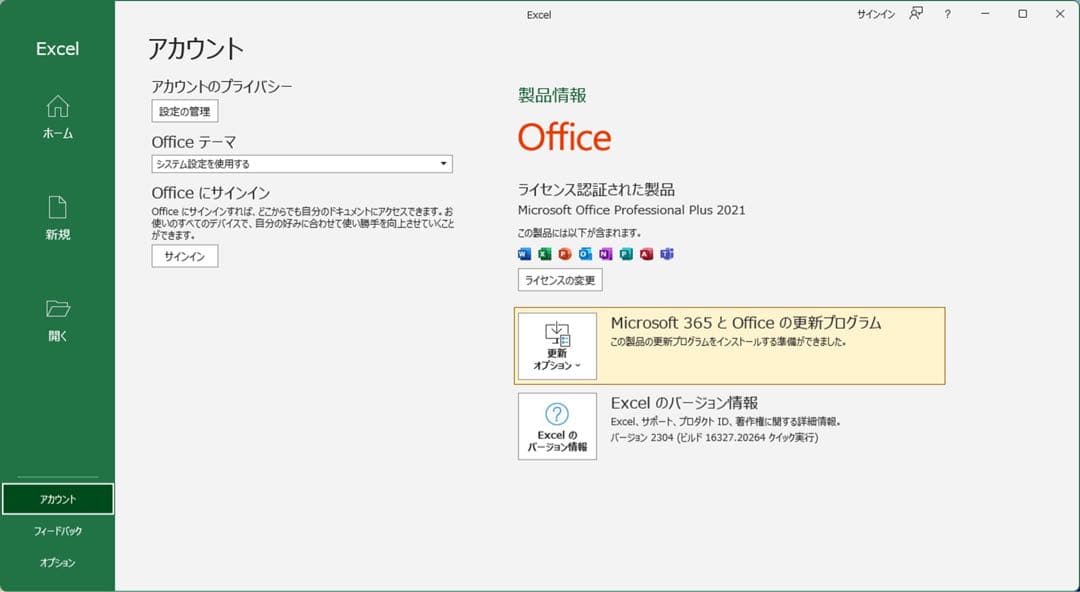Click the ホーム home icon in sidebar
The width and height of the screenshot is (1080, 592).
pos(58,108)
